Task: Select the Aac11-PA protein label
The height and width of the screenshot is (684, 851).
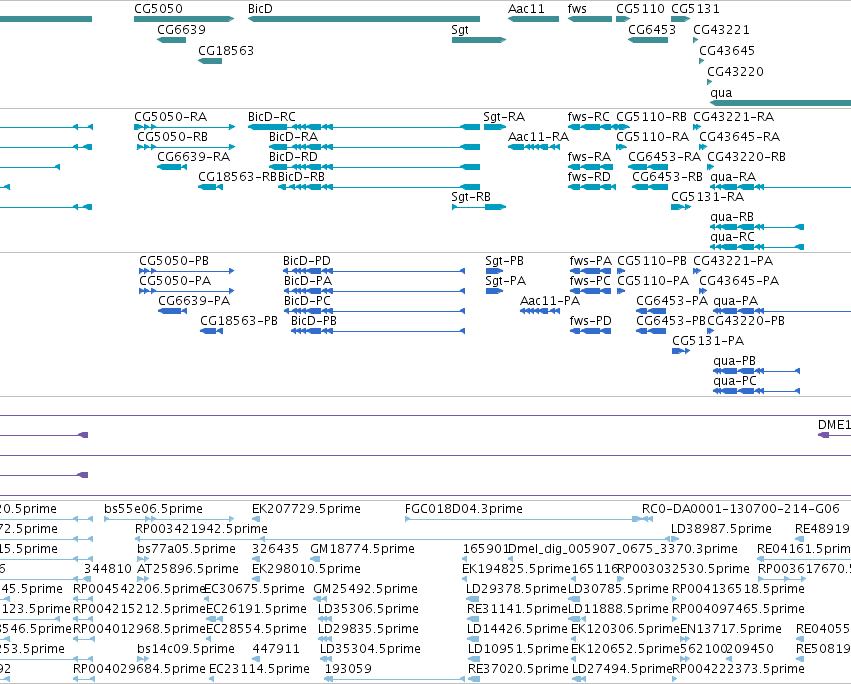Action: (x=550, y=301)
